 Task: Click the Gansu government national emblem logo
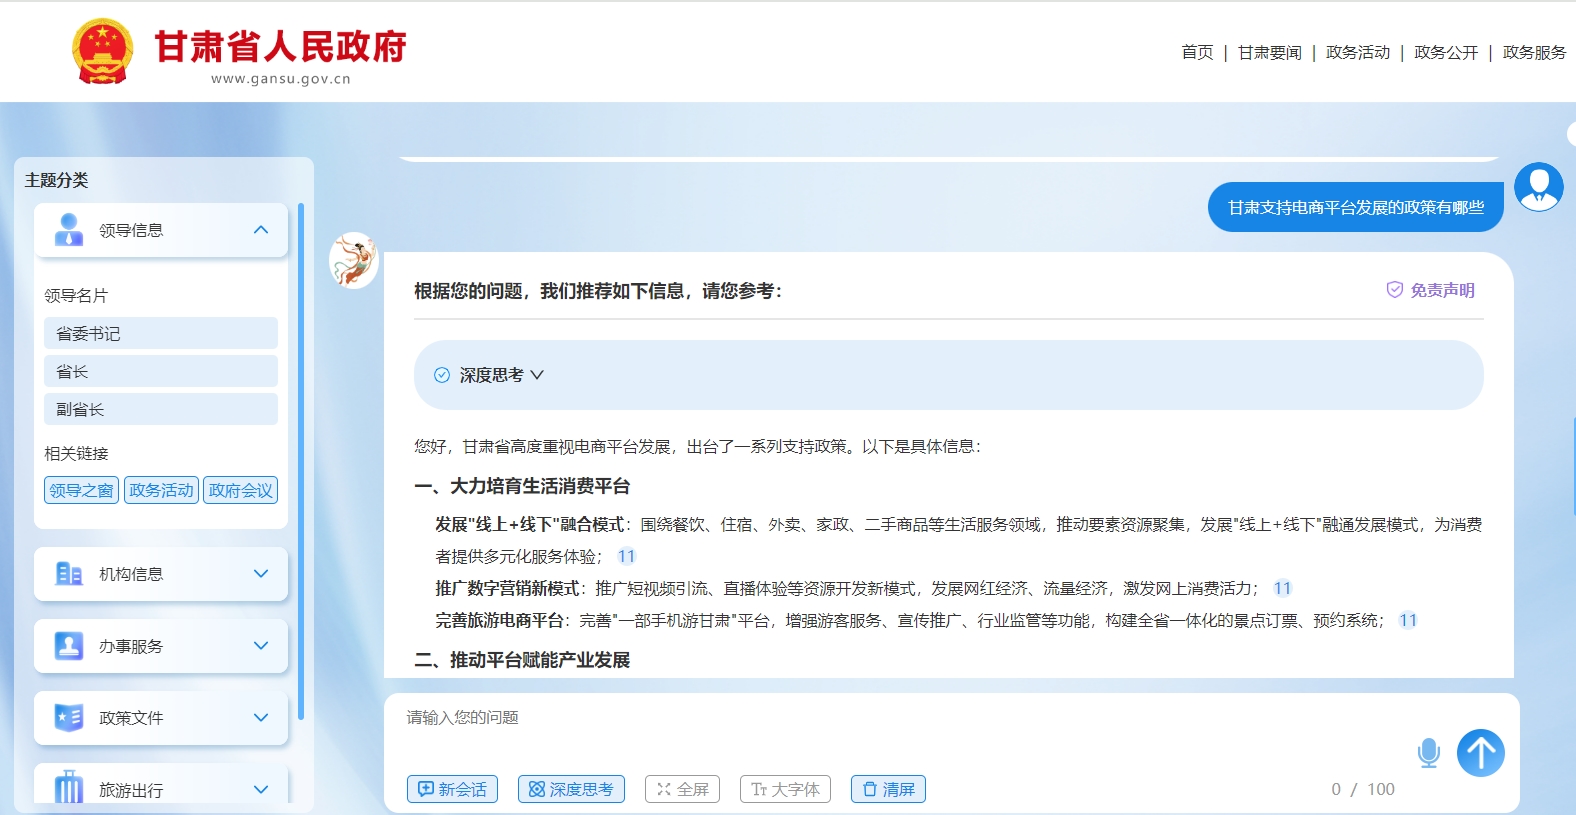[102, 51]
